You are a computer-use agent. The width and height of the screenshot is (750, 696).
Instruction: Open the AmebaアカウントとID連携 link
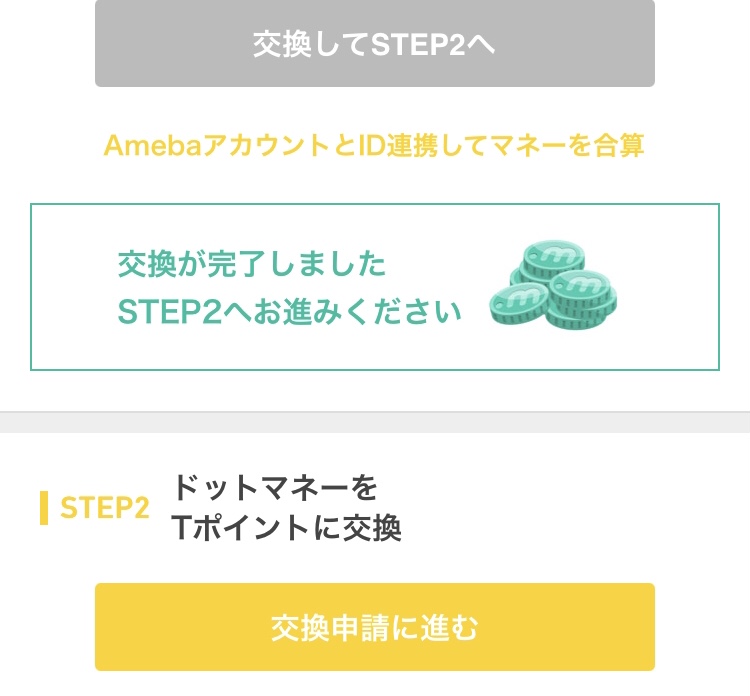(374, 146)
